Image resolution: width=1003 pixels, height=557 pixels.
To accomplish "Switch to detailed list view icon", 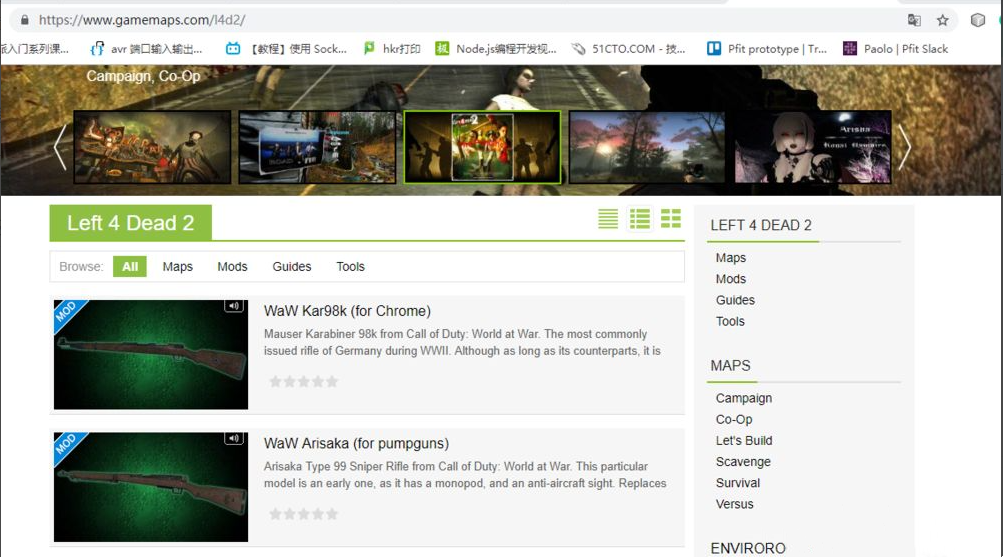I will click(x=640, y=219).
